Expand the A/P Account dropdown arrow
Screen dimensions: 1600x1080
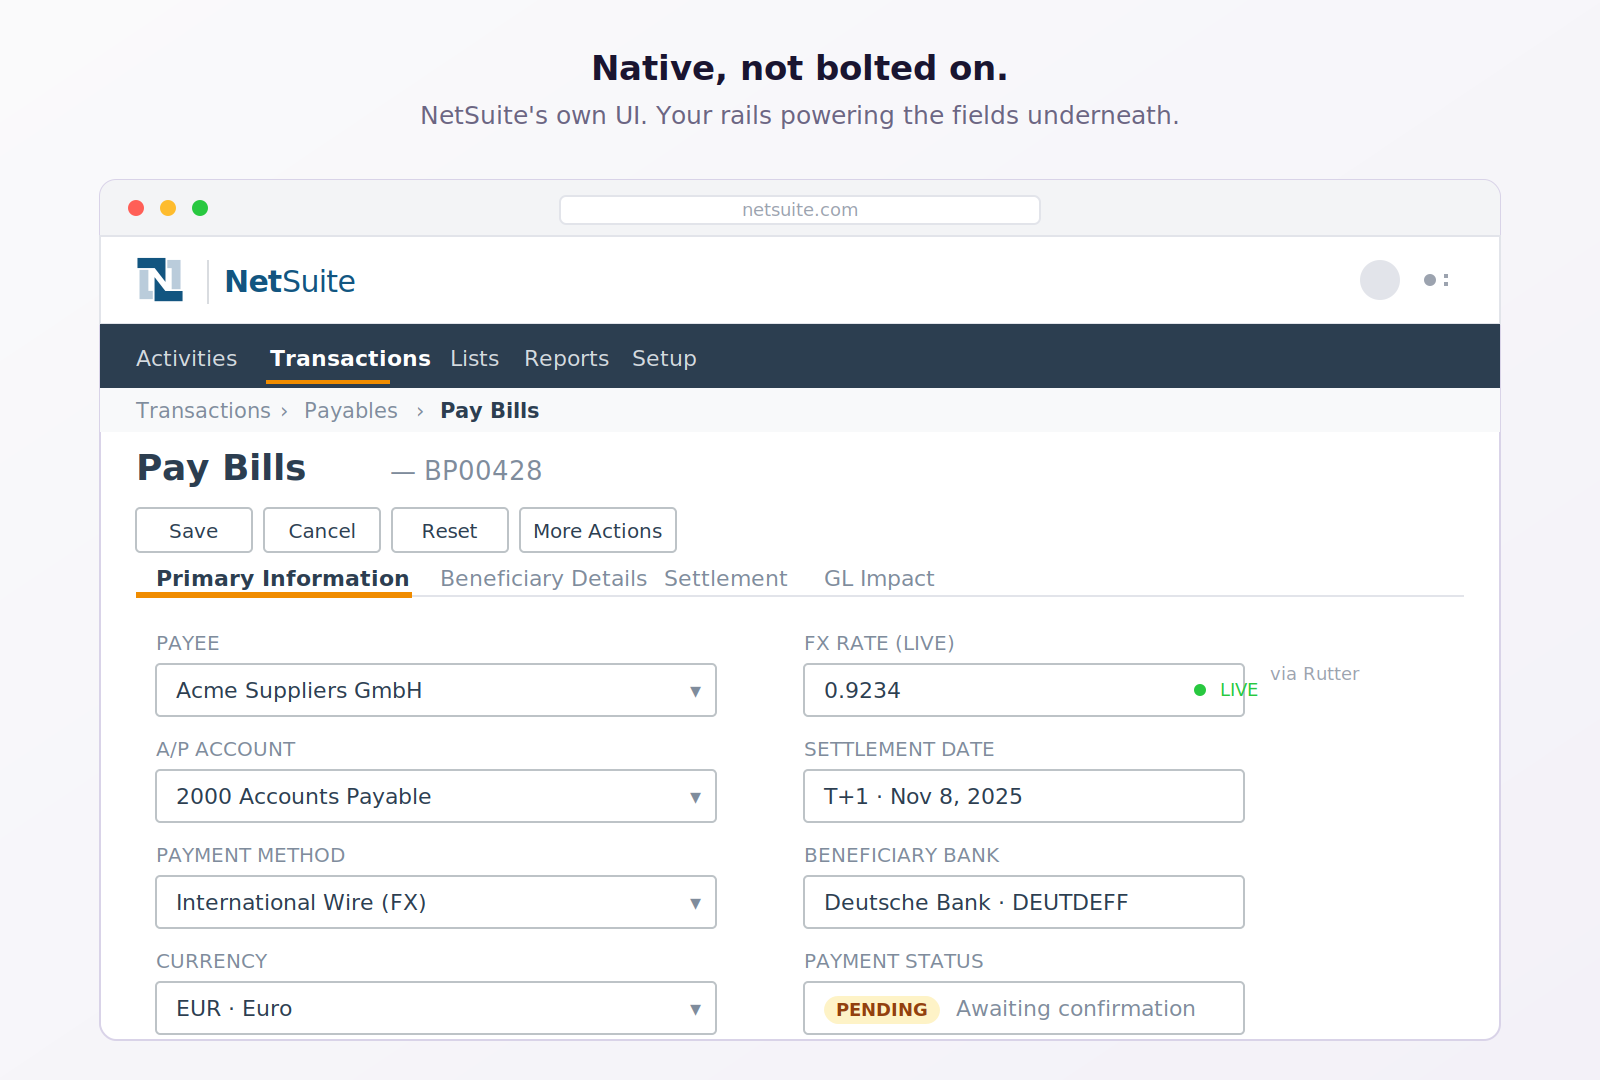tap(695, 797)
